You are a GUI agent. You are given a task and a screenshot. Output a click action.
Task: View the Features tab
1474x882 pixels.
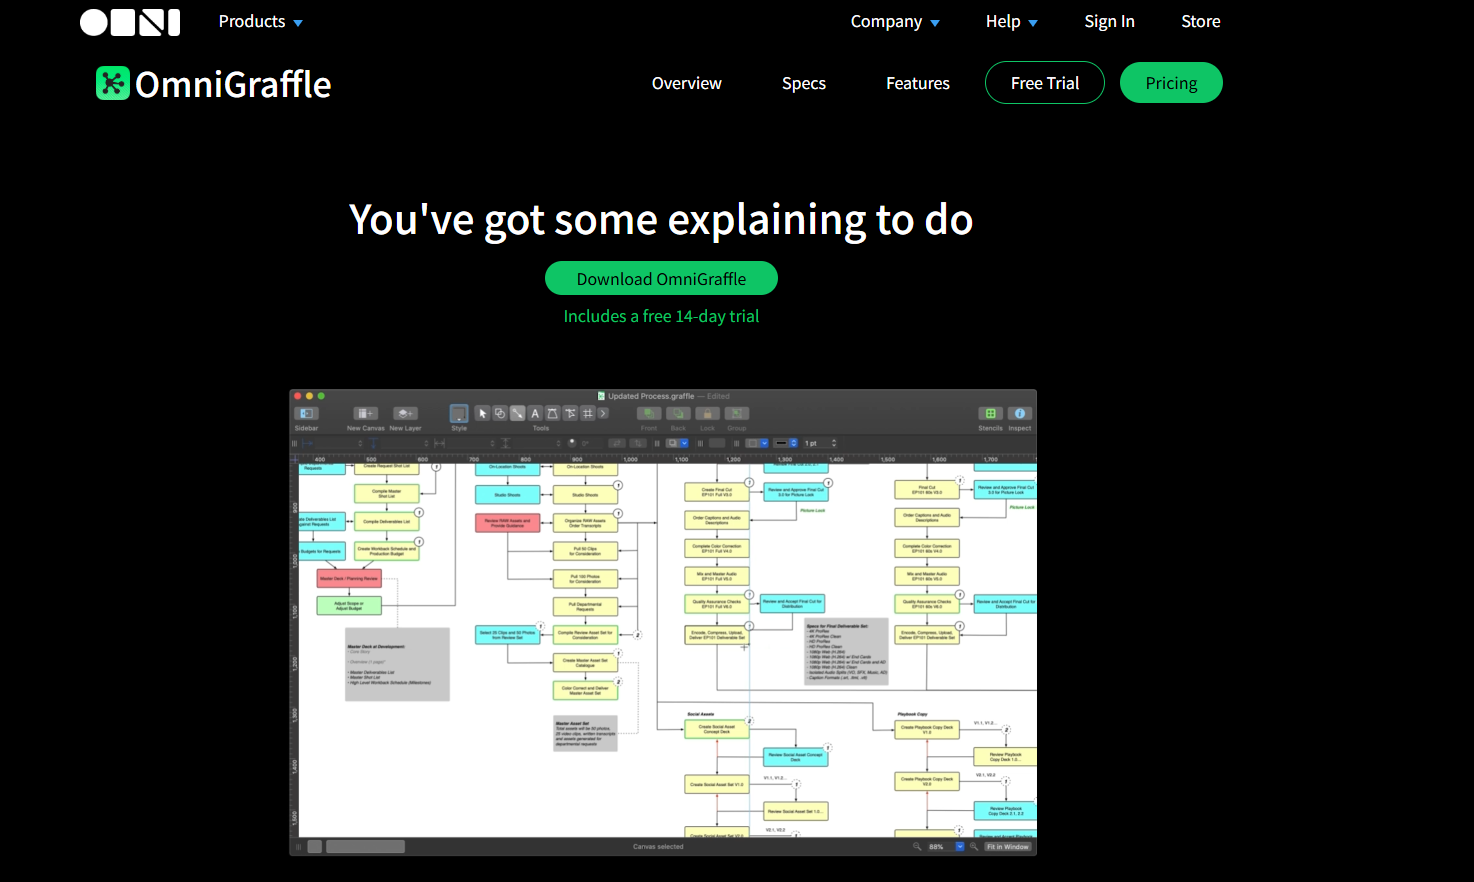(x=918, y=83)
